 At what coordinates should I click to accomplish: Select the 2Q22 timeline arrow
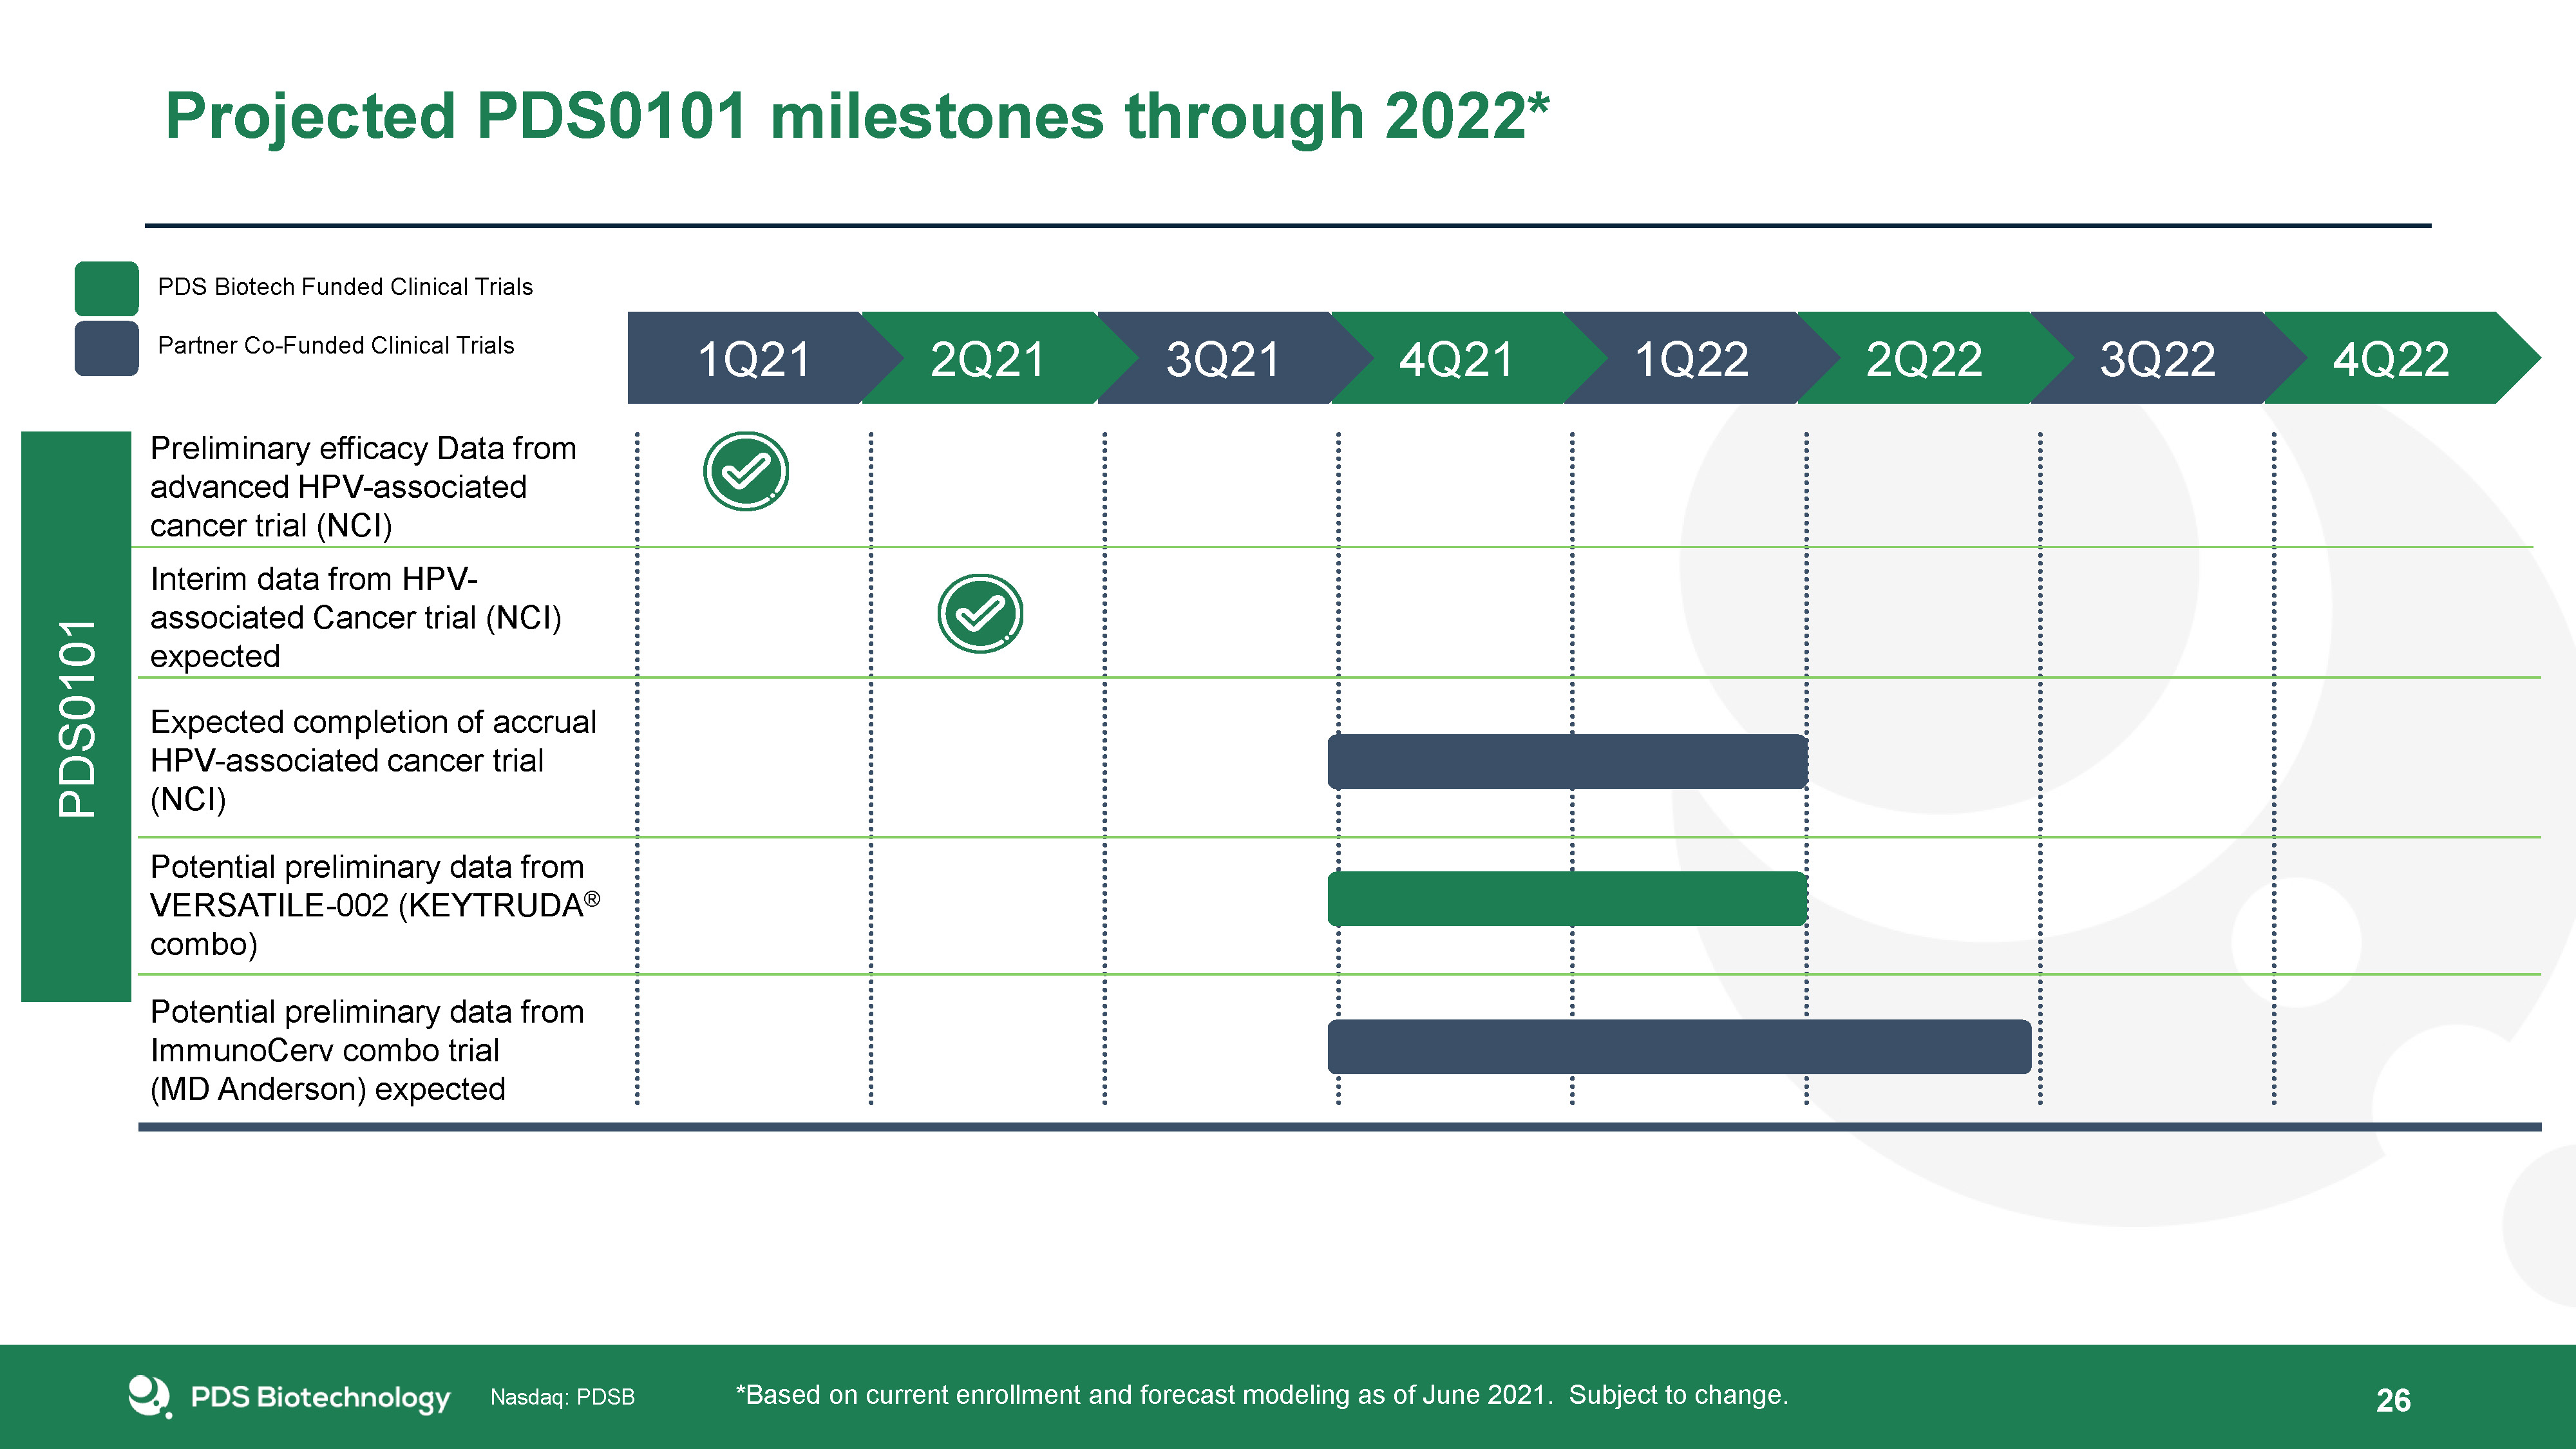coord(1924,359)
